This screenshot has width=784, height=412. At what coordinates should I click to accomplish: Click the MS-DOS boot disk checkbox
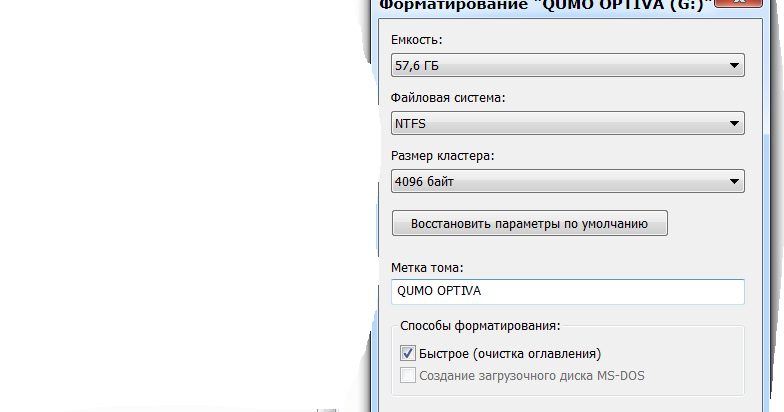(408, 375)
